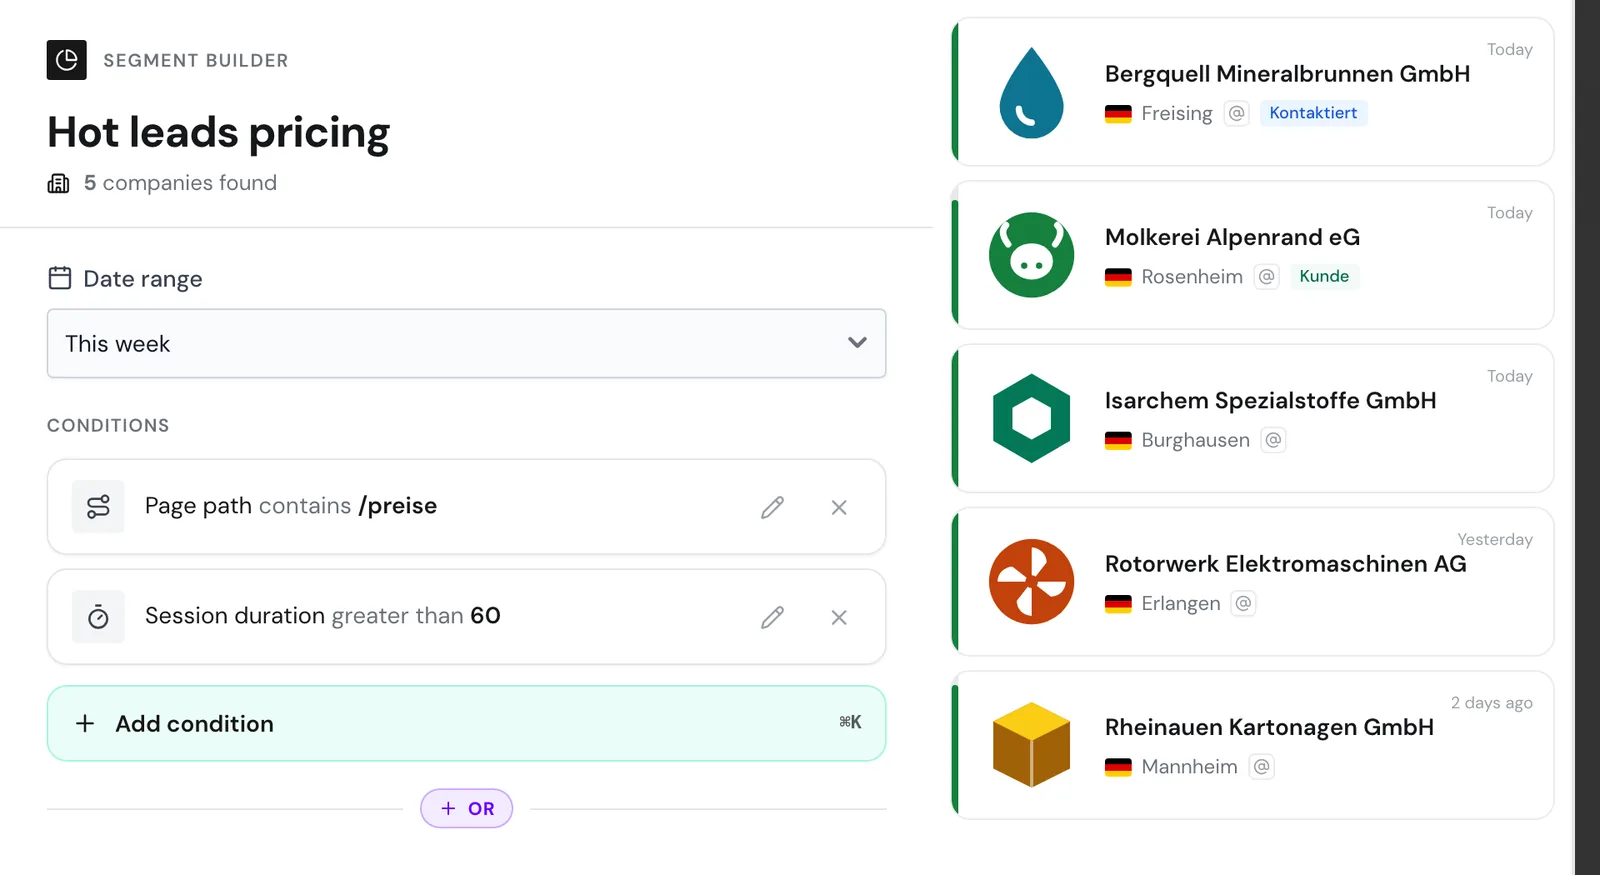Viewport: 1600px width, 875px height.
Task: Click the plus icon in Add condition
Action: [x=85, y=723]
